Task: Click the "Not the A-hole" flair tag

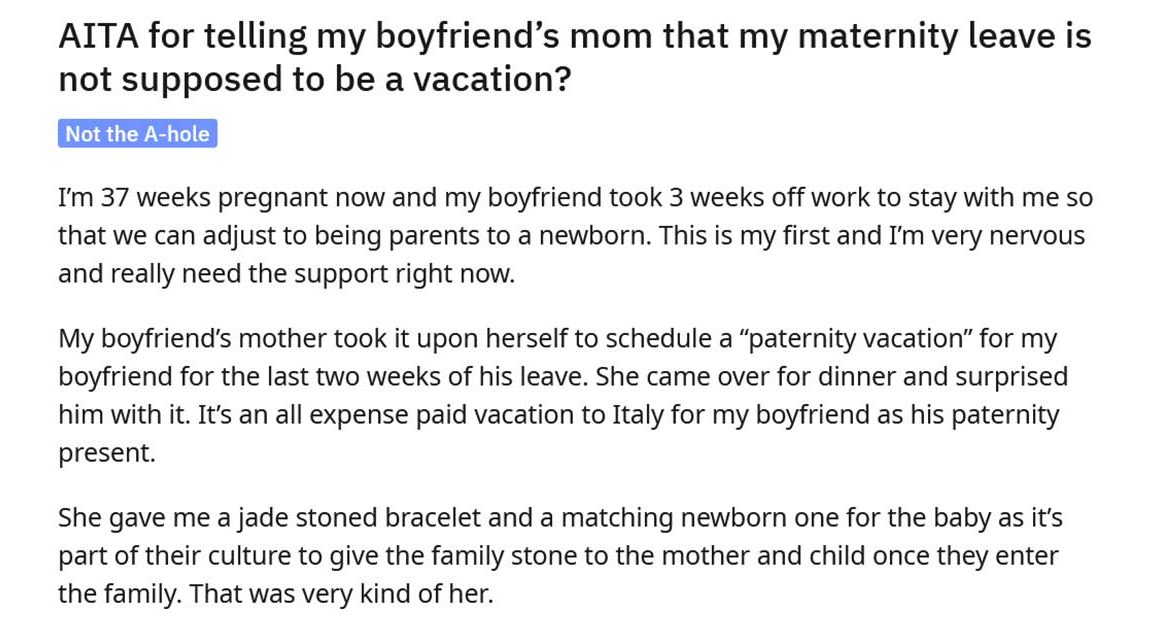Action: tap(138, 134)
